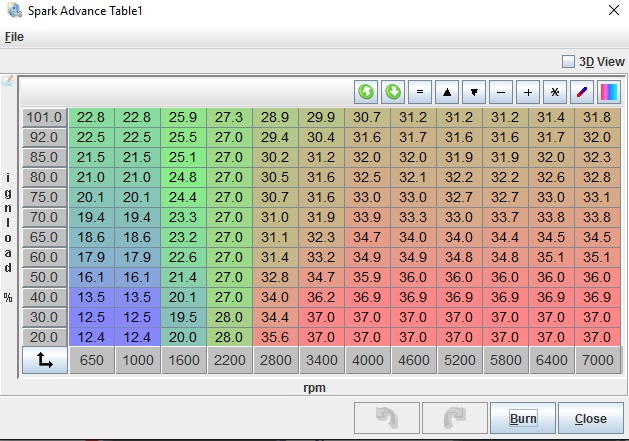Click the undo arrow button

point(387,418)
